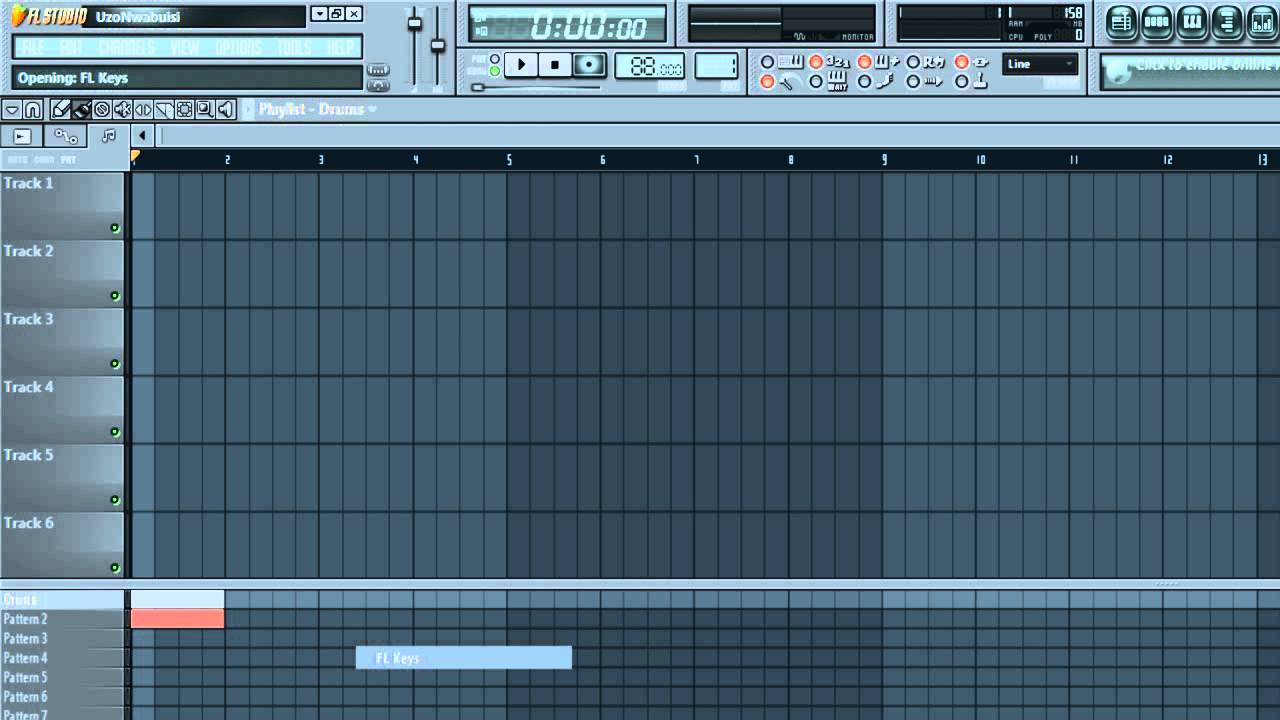Switch to the automation clips tab
The height and width of the screenshot is (720, 1280).
65,136
